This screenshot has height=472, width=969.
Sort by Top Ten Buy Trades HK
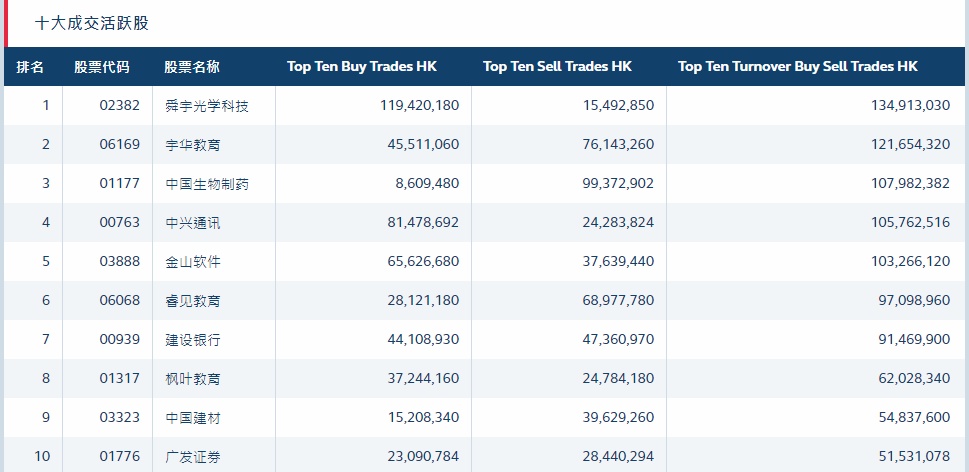pyautogui.click(x=362, y=67)
